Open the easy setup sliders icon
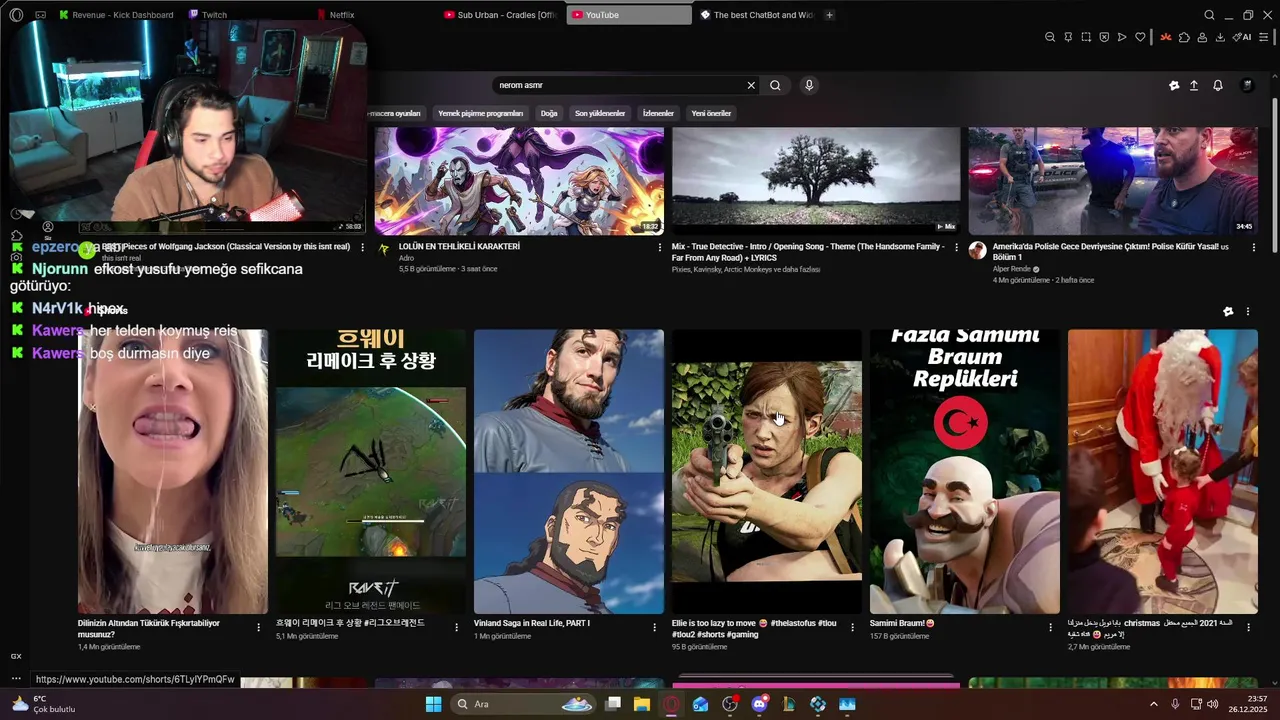Screen dimensions: 1280x720 point(1264,37)
